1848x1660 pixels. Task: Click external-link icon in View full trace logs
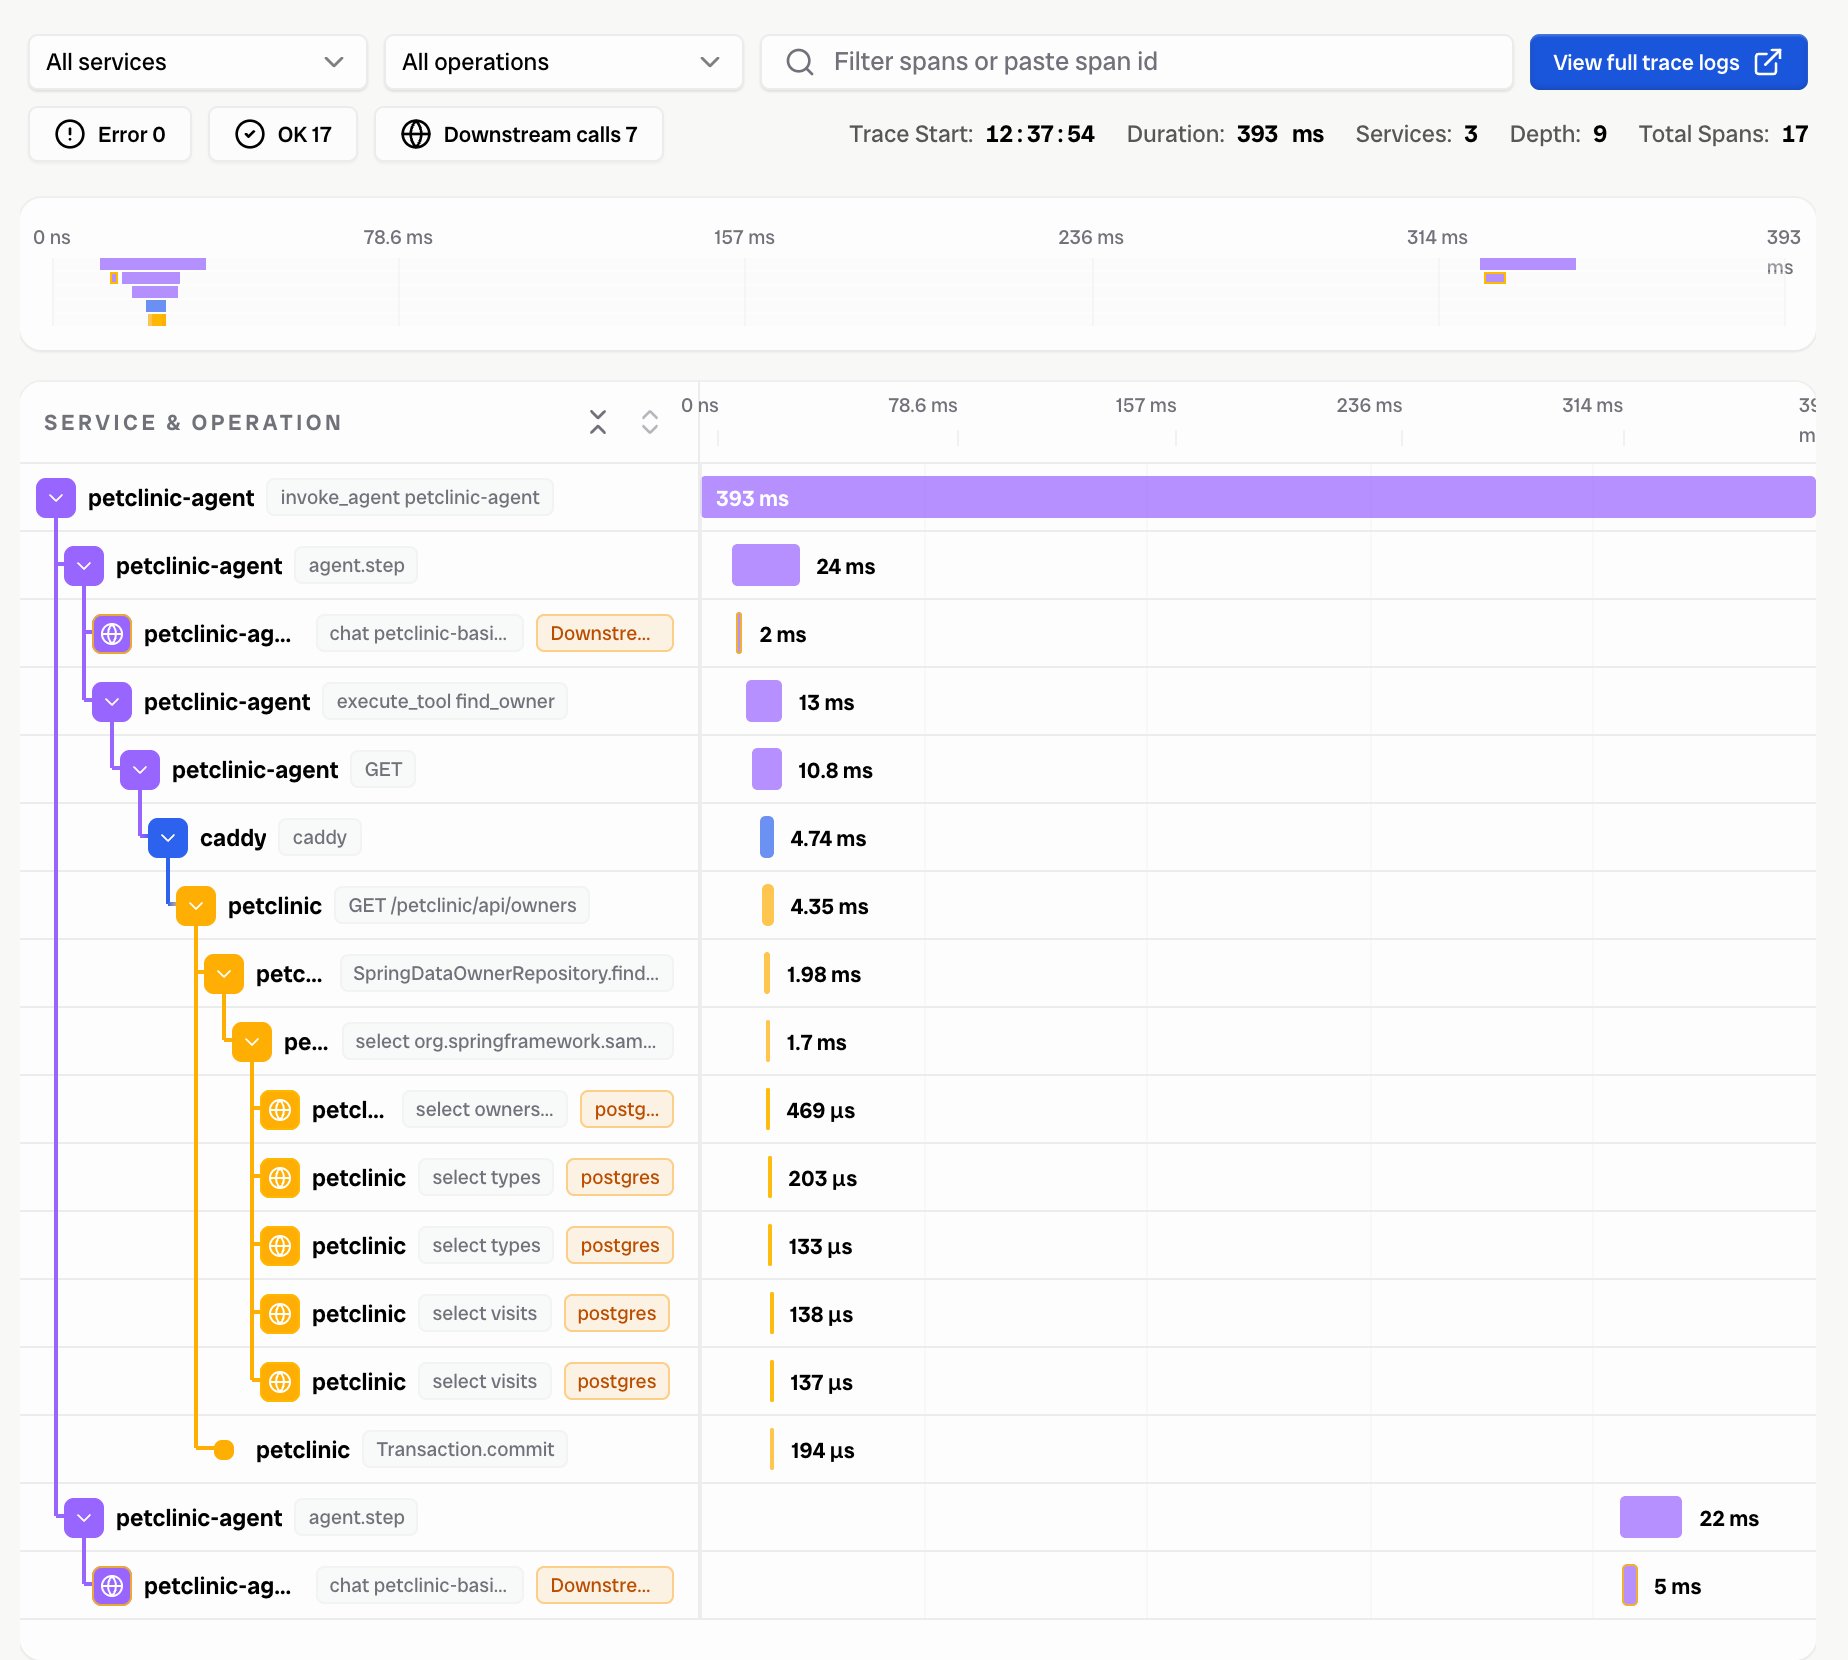1768,62
